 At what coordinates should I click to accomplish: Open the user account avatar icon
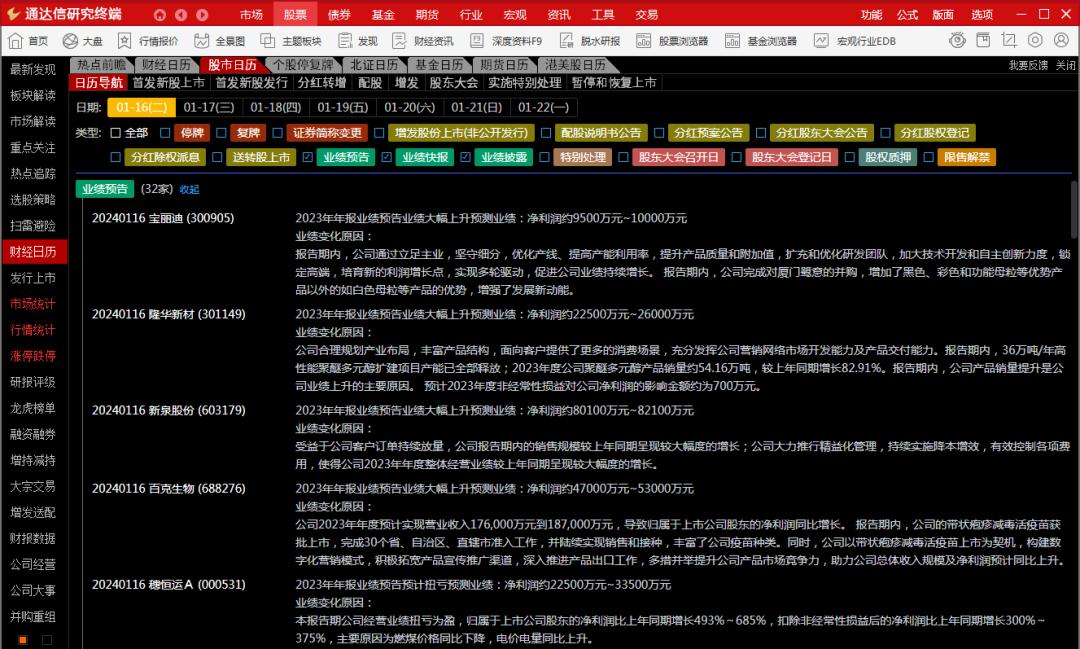pos(1061,40)
